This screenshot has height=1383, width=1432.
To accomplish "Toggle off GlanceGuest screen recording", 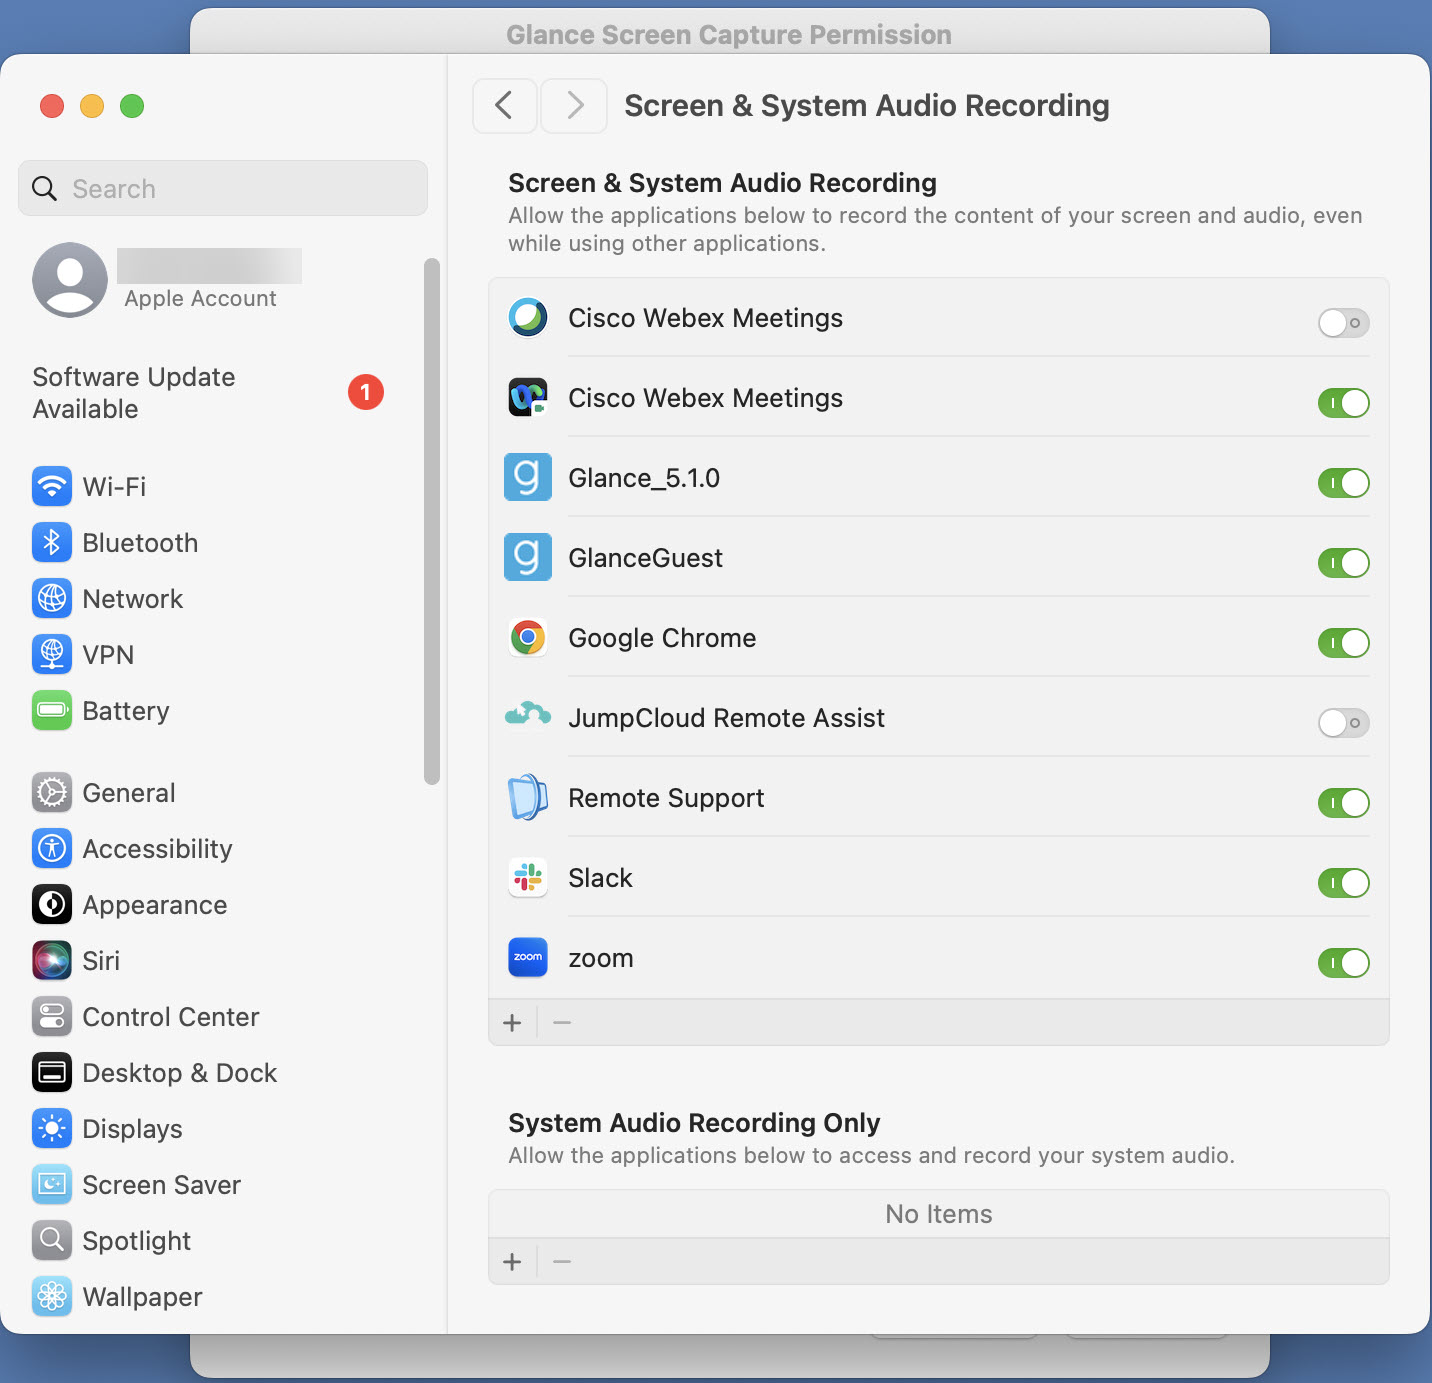I will pos(1343,563).
